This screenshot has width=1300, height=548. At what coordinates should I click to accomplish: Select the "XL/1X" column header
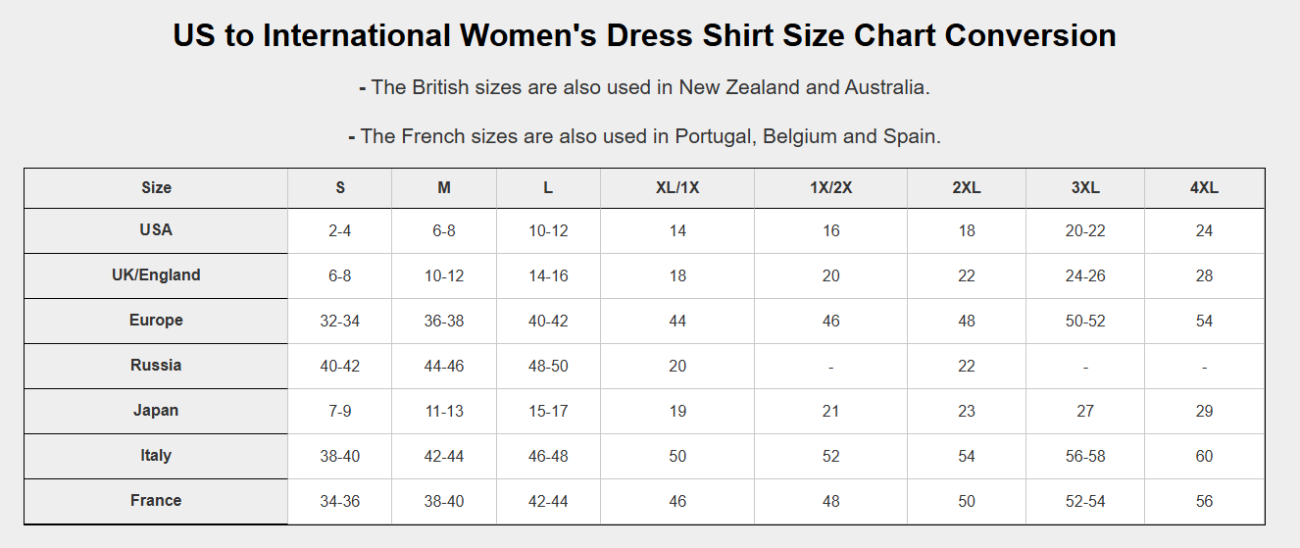click(x=677, y=188)
